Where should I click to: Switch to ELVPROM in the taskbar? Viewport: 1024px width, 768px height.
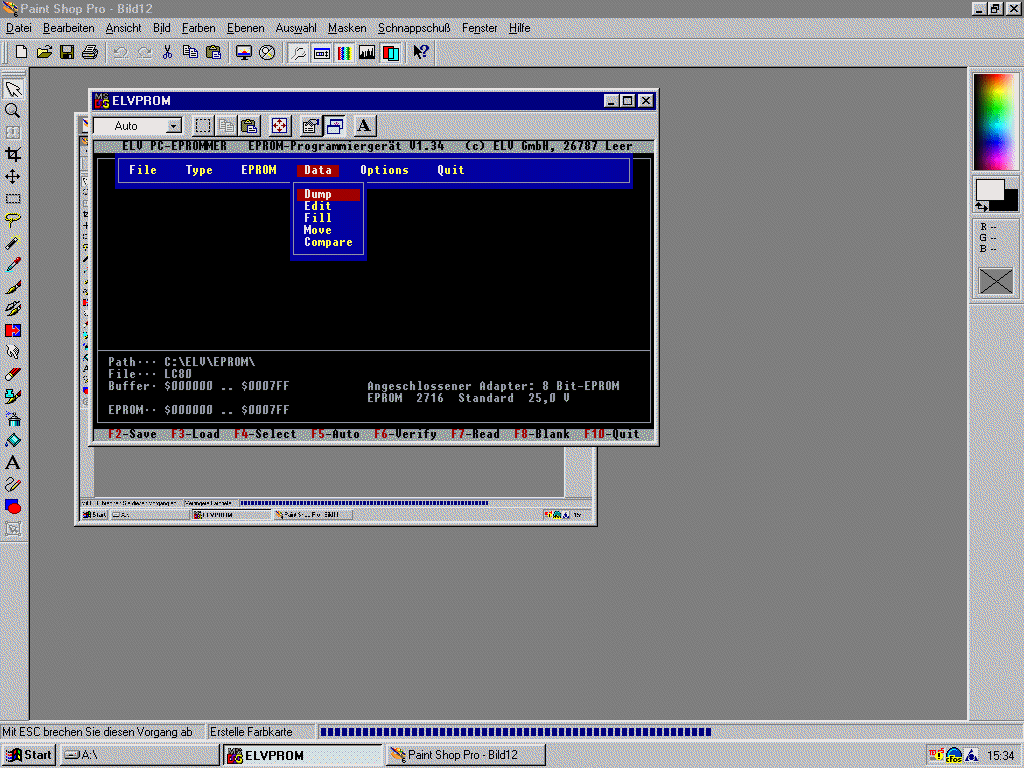pos(302,755)
